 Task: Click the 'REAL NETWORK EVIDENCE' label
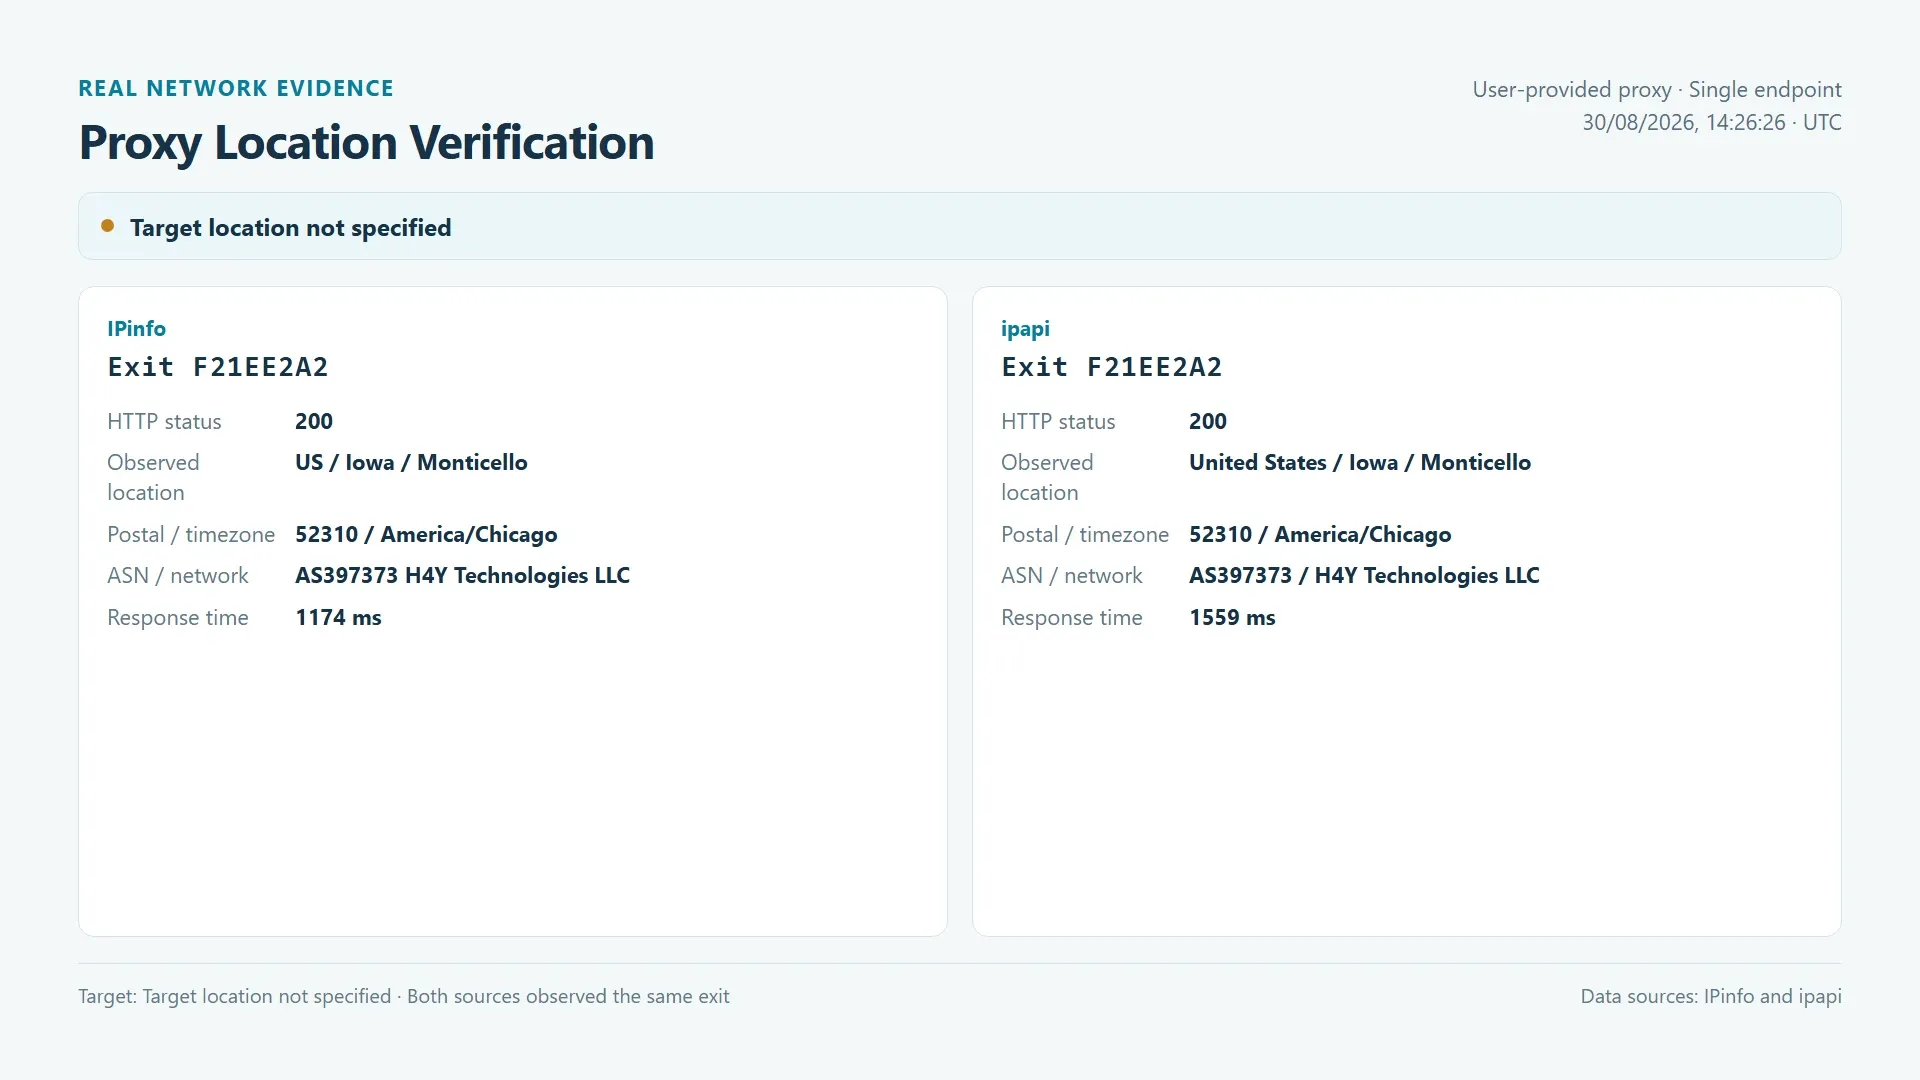tap(236, 88)
